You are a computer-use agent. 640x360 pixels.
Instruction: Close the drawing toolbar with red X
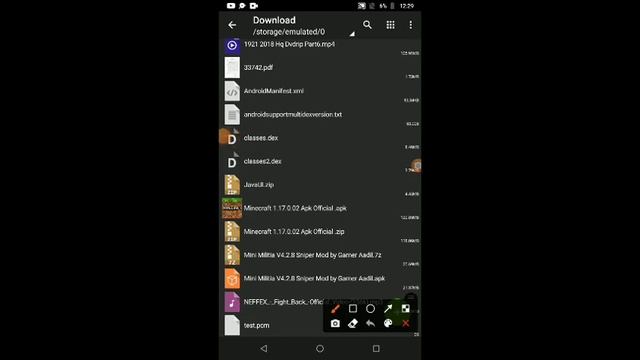pos(405,323)
